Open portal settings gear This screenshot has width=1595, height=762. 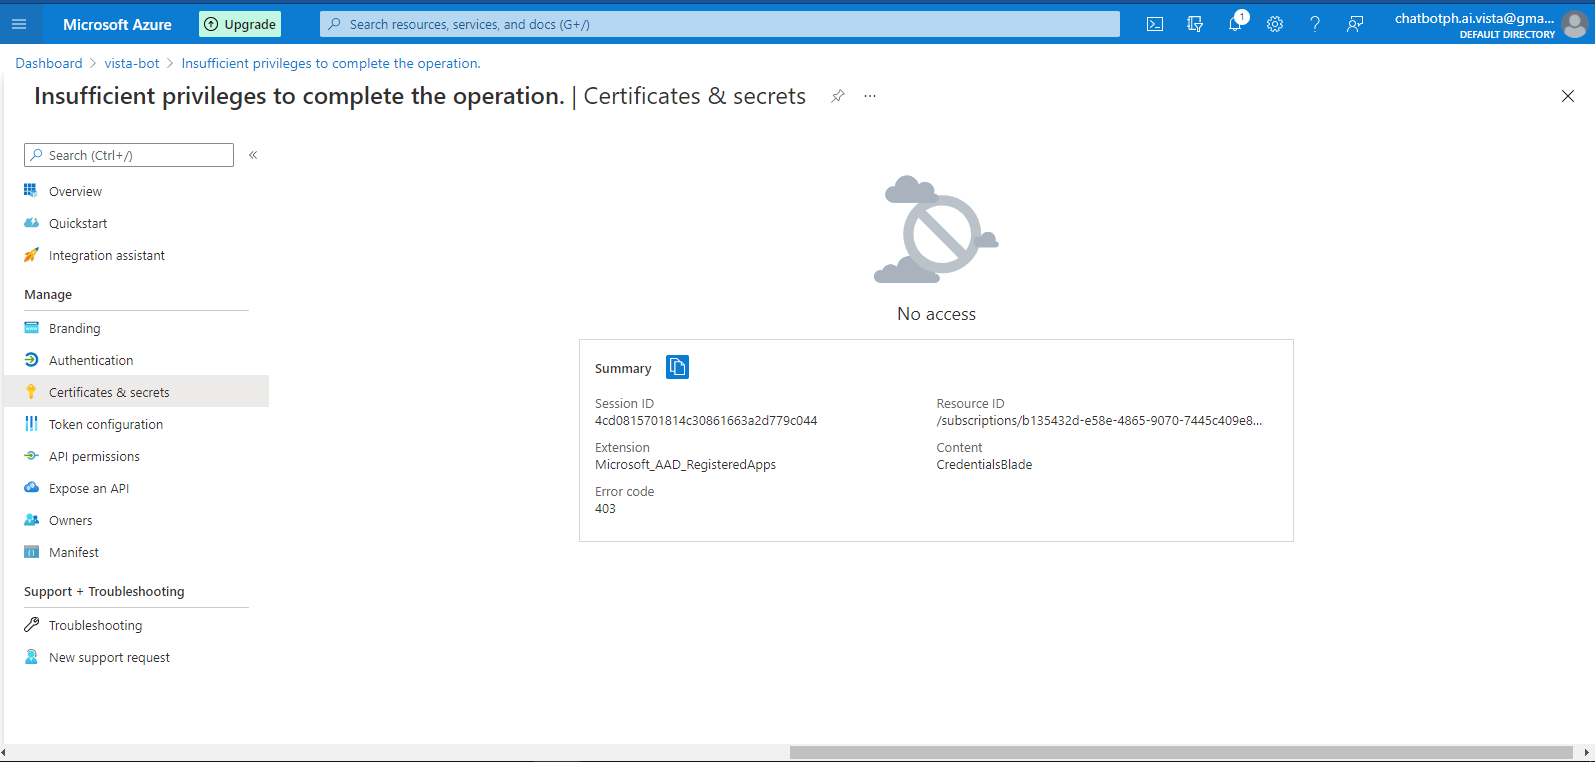pyautogui.click(x=1275, y=24)
